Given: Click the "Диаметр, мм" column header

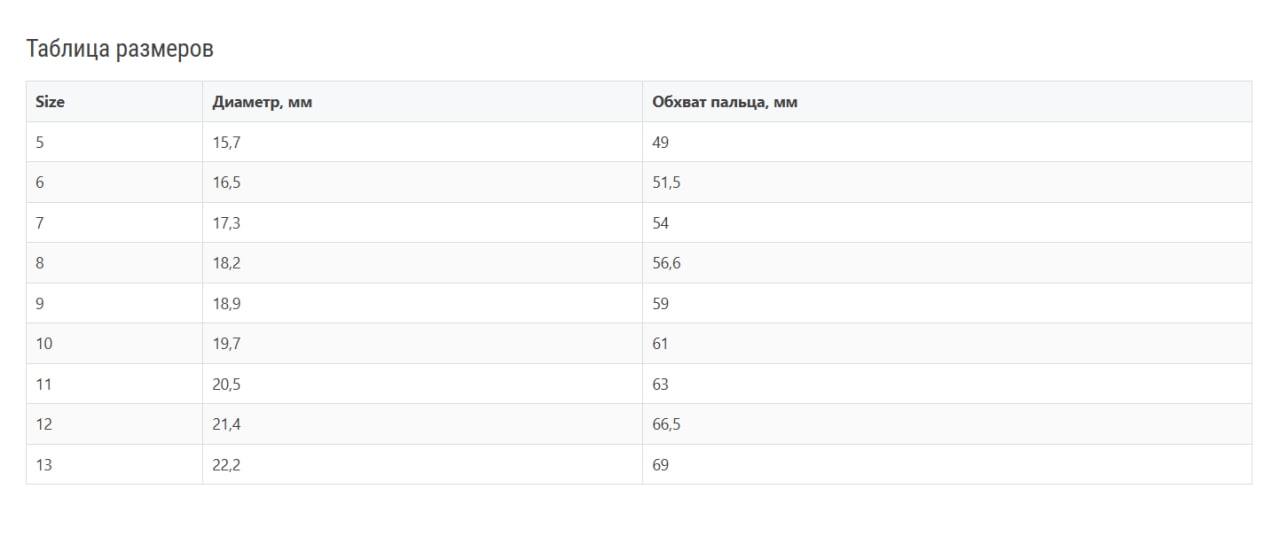Looking at the screenshot, I should [x=263, y=102].
